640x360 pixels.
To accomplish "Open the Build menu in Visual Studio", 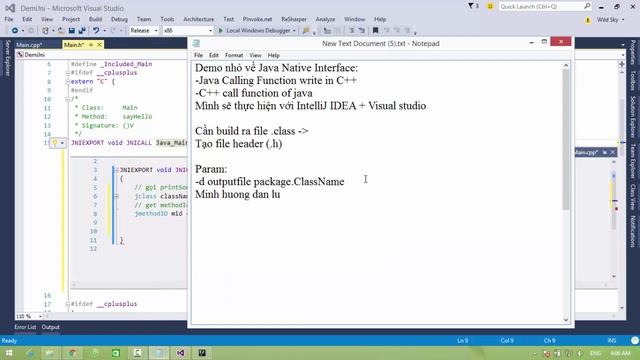I will [x=95, y=19].
